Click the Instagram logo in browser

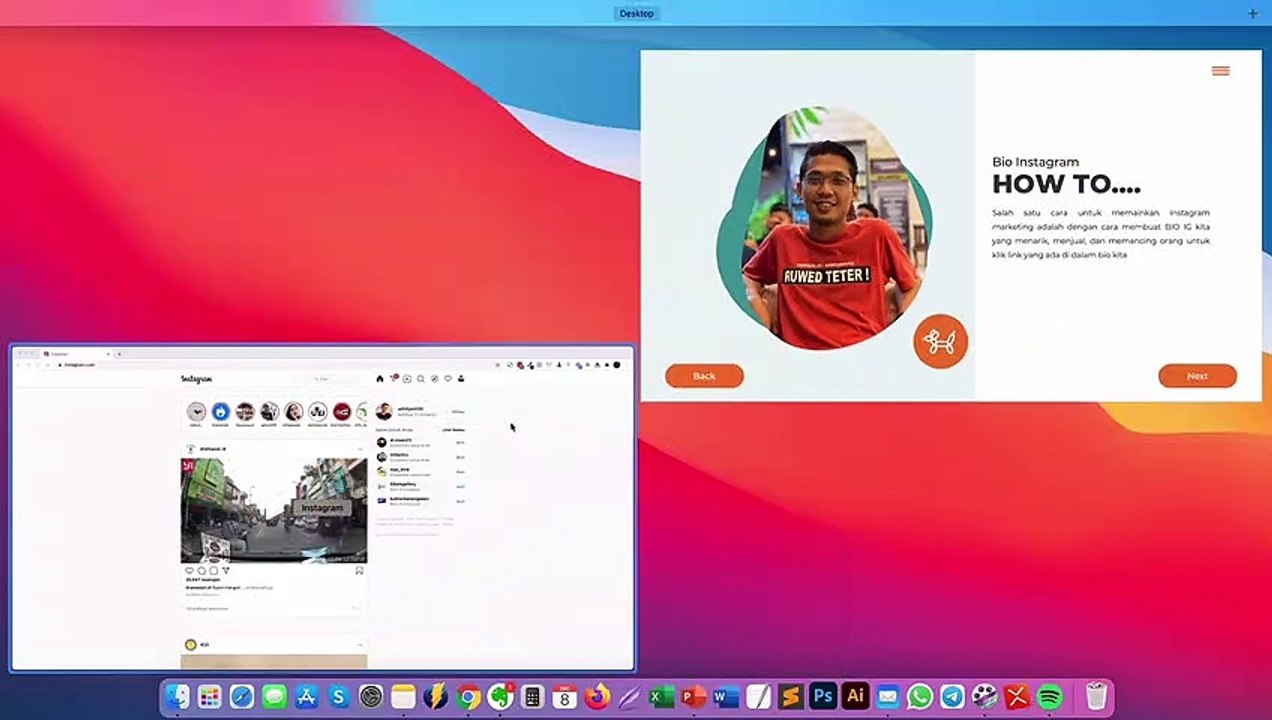coord(196,379)
